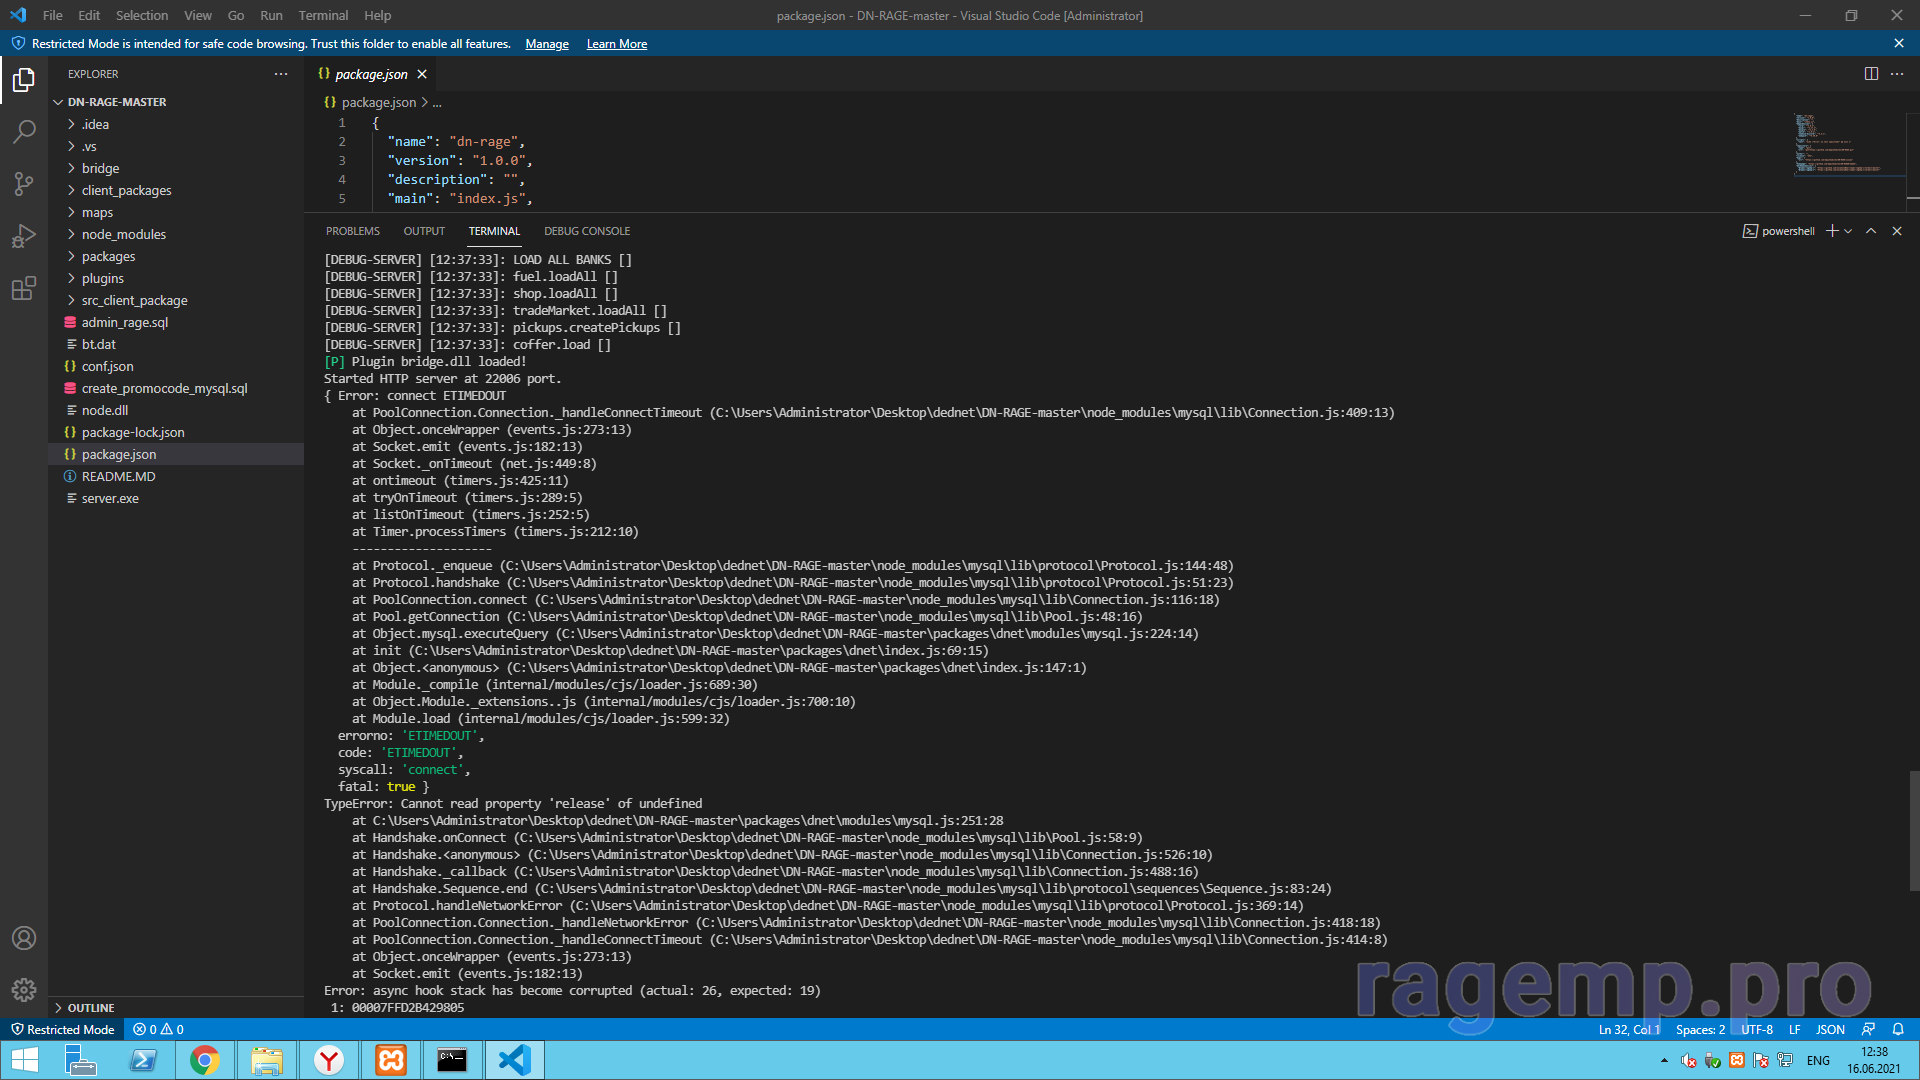The height and width of the screenshot is (1080, 1920).
Task: Open the Accounts icon in activity bar
Action: pyautogui.click(x=24, y=938)
